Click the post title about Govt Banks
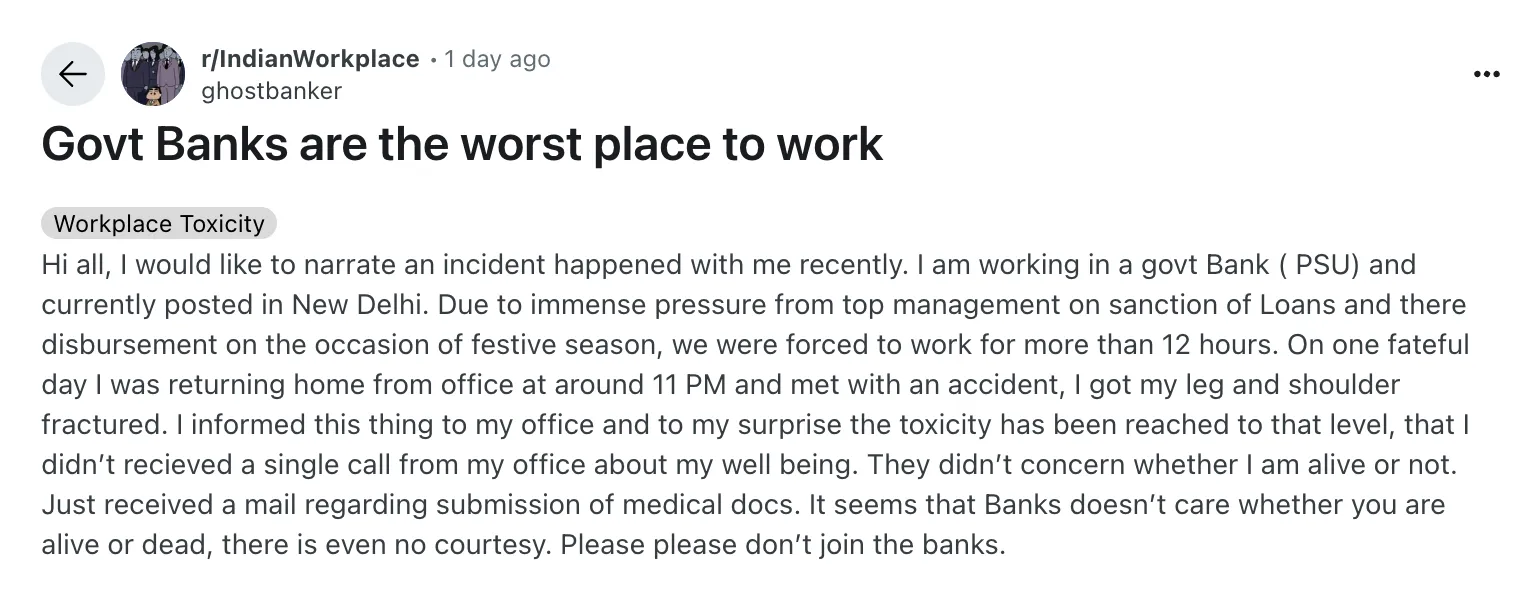This screenshot has width=1526, height=604. click(x=462, y=144)
